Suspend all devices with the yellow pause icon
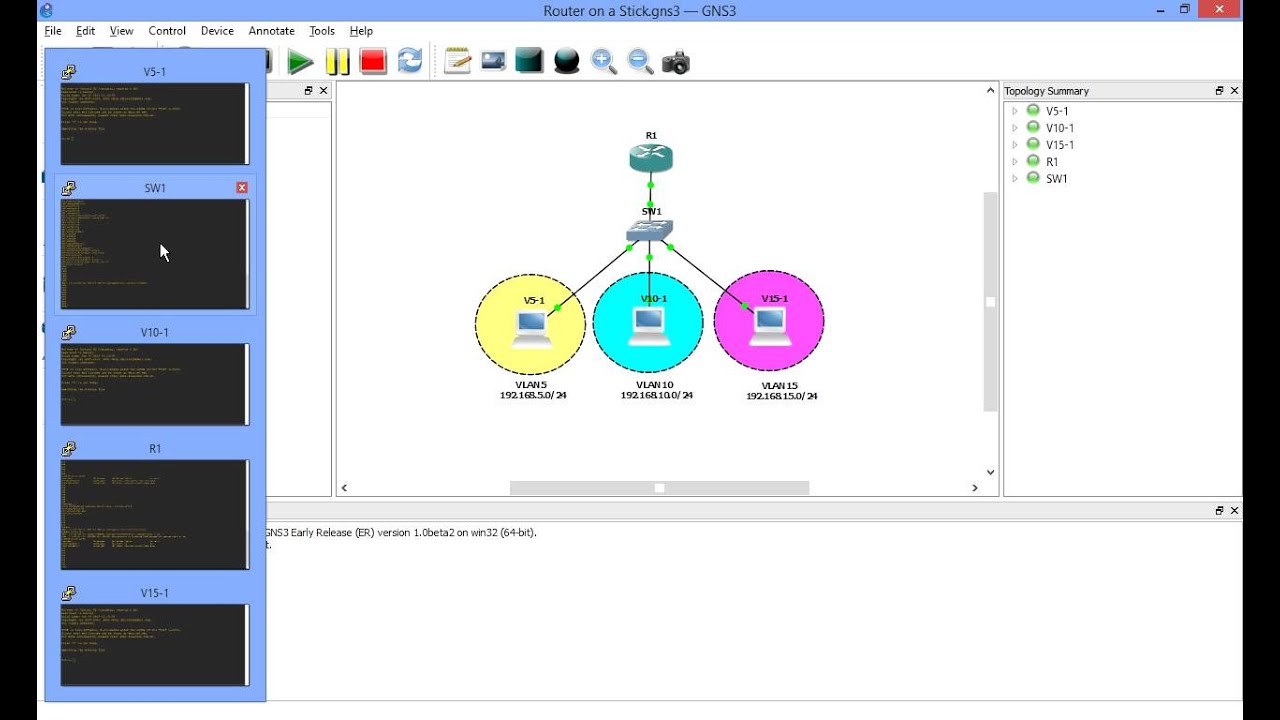This screenshot has height=720, width=1280. pyautogui.click(x=338, y=62)
